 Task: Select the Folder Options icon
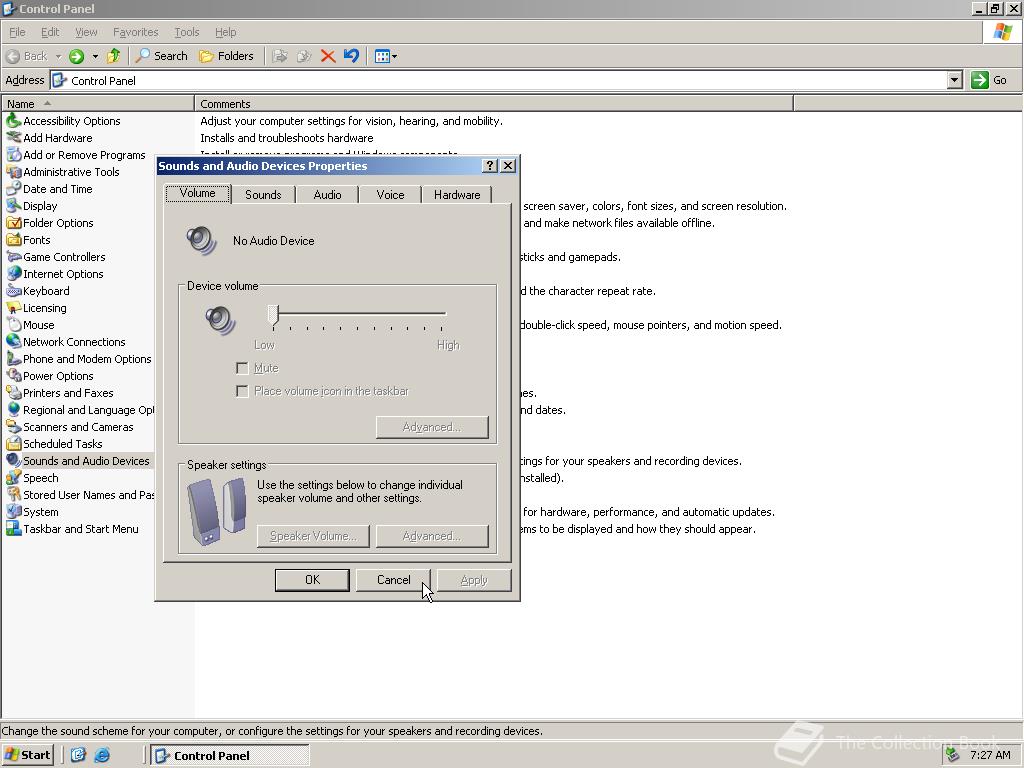13,223
